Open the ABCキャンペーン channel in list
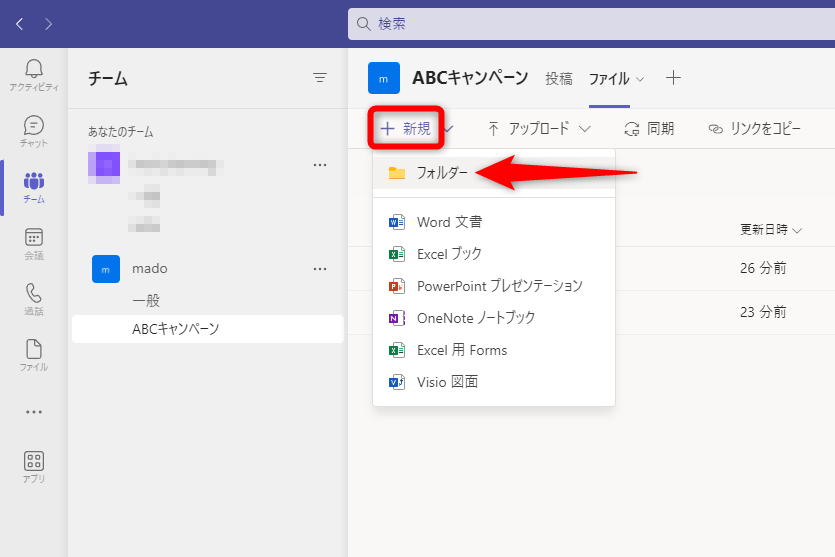835x557 pixels. point(208,329)
